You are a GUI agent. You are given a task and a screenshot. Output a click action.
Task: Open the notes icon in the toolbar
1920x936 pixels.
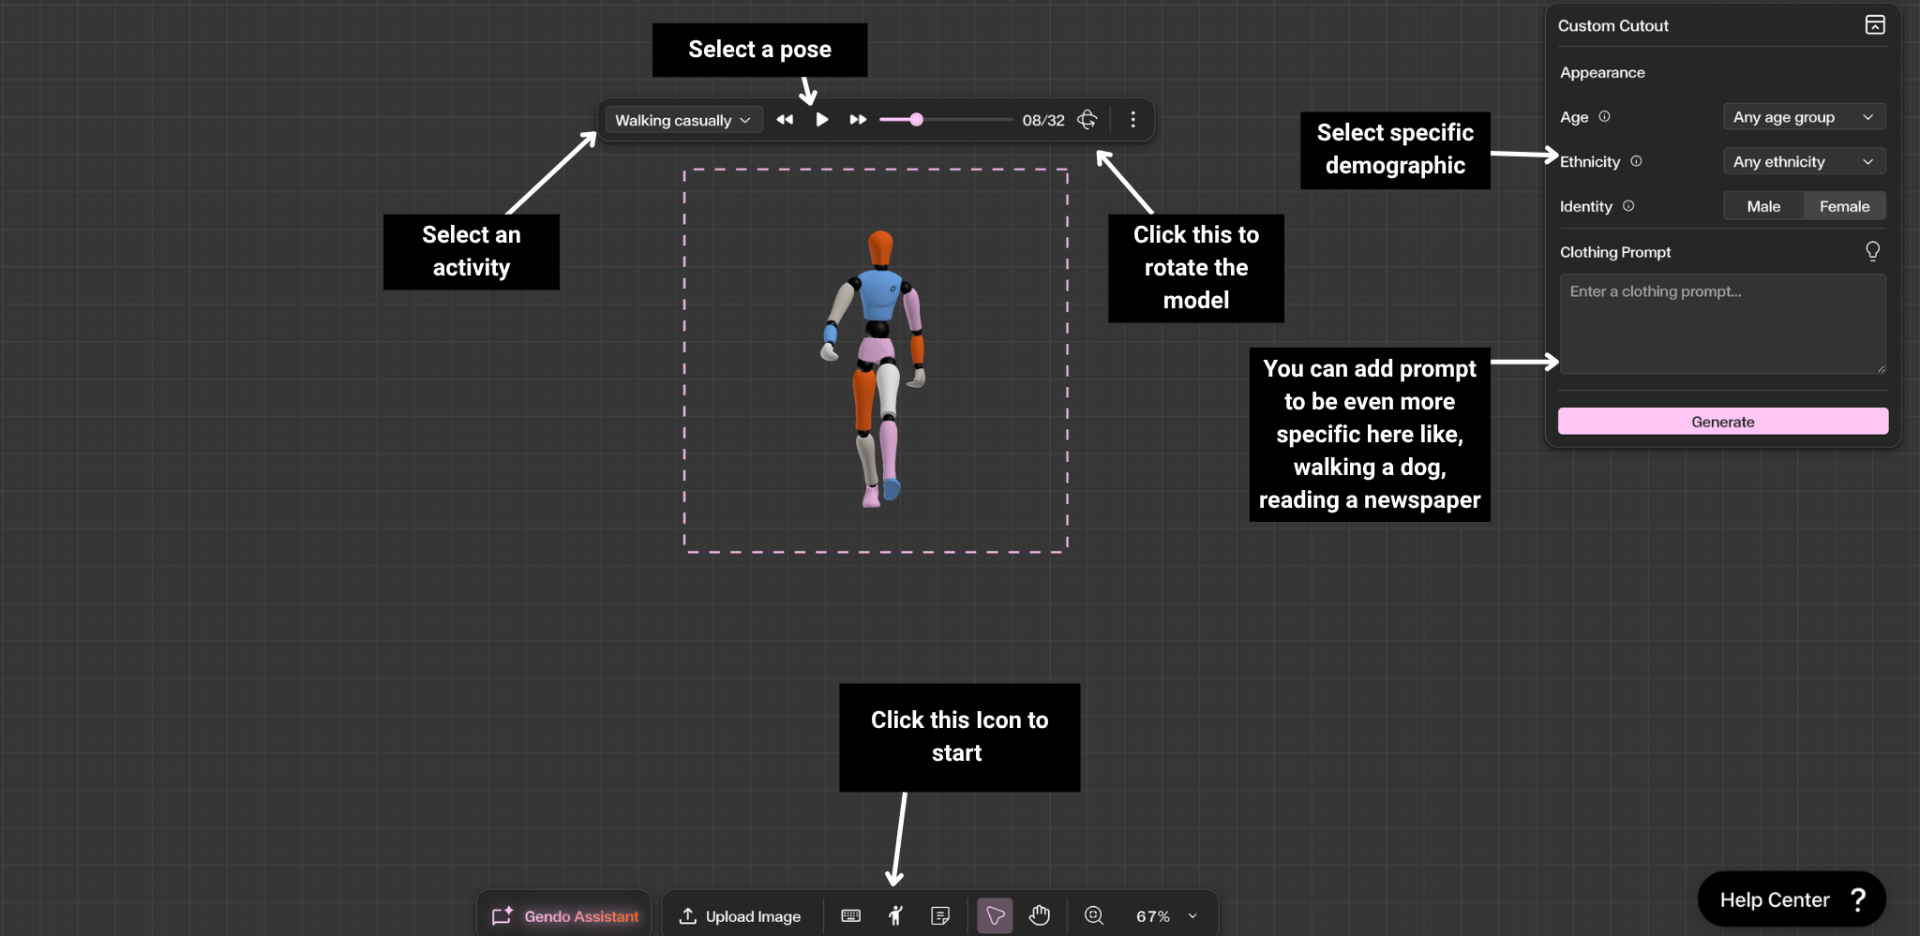click(940, 915)
